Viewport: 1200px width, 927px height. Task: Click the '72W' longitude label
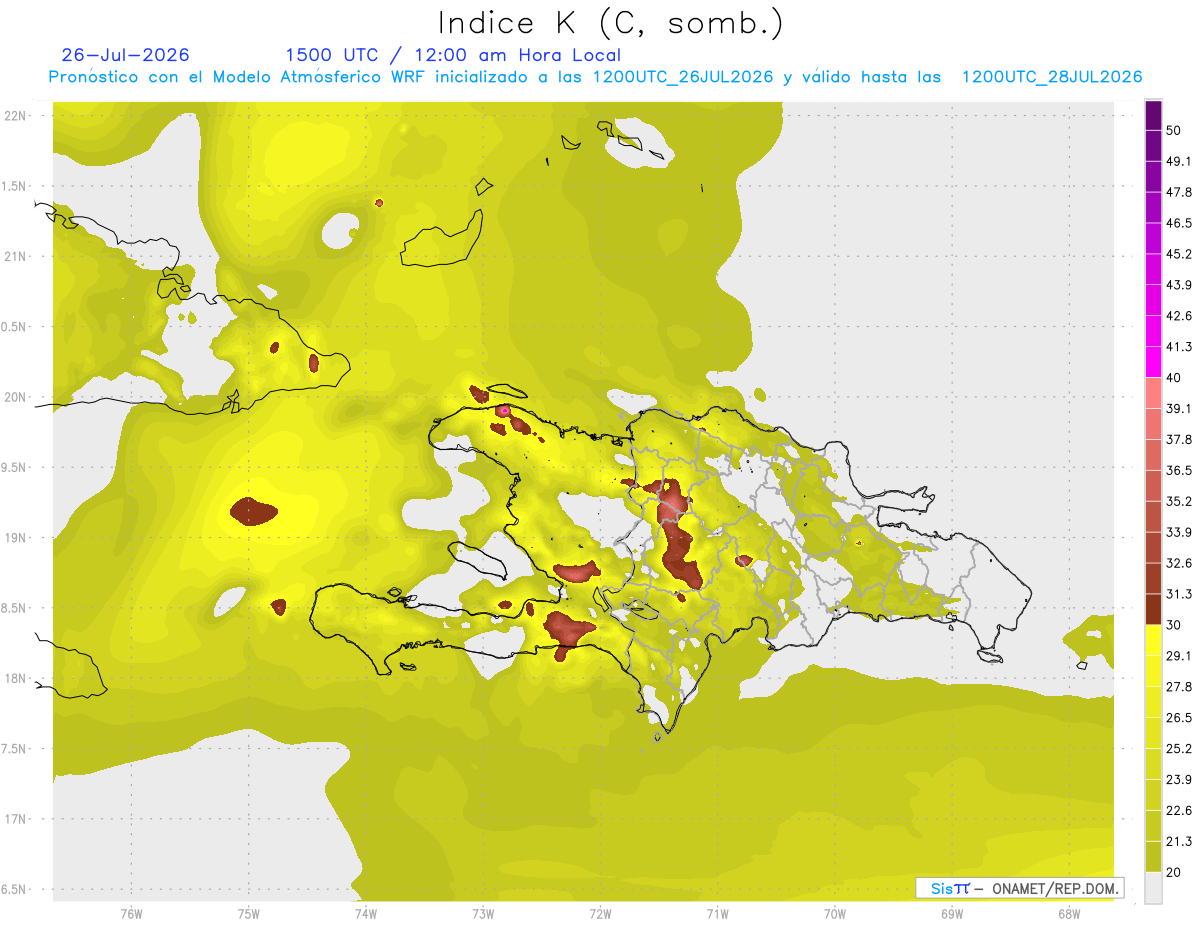pyautogui.click(x=600, y=914)
